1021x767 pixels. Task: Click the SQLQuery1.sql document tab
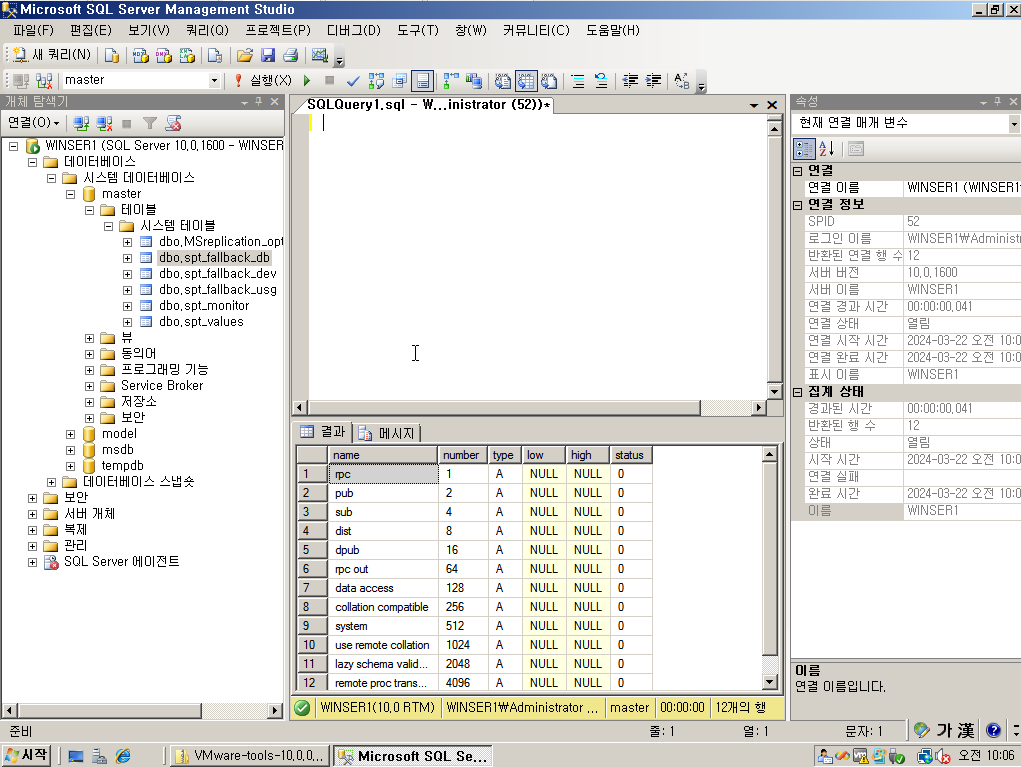(428, 105)
